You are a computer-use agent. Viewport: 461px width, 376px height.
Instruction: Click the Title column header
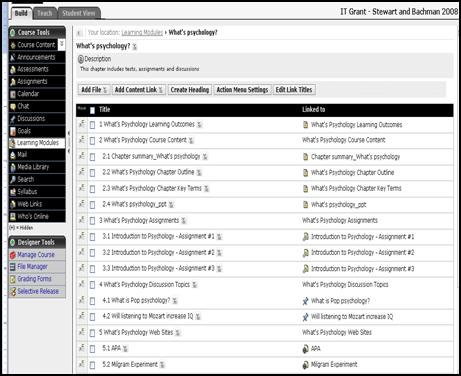coord(104,110)
